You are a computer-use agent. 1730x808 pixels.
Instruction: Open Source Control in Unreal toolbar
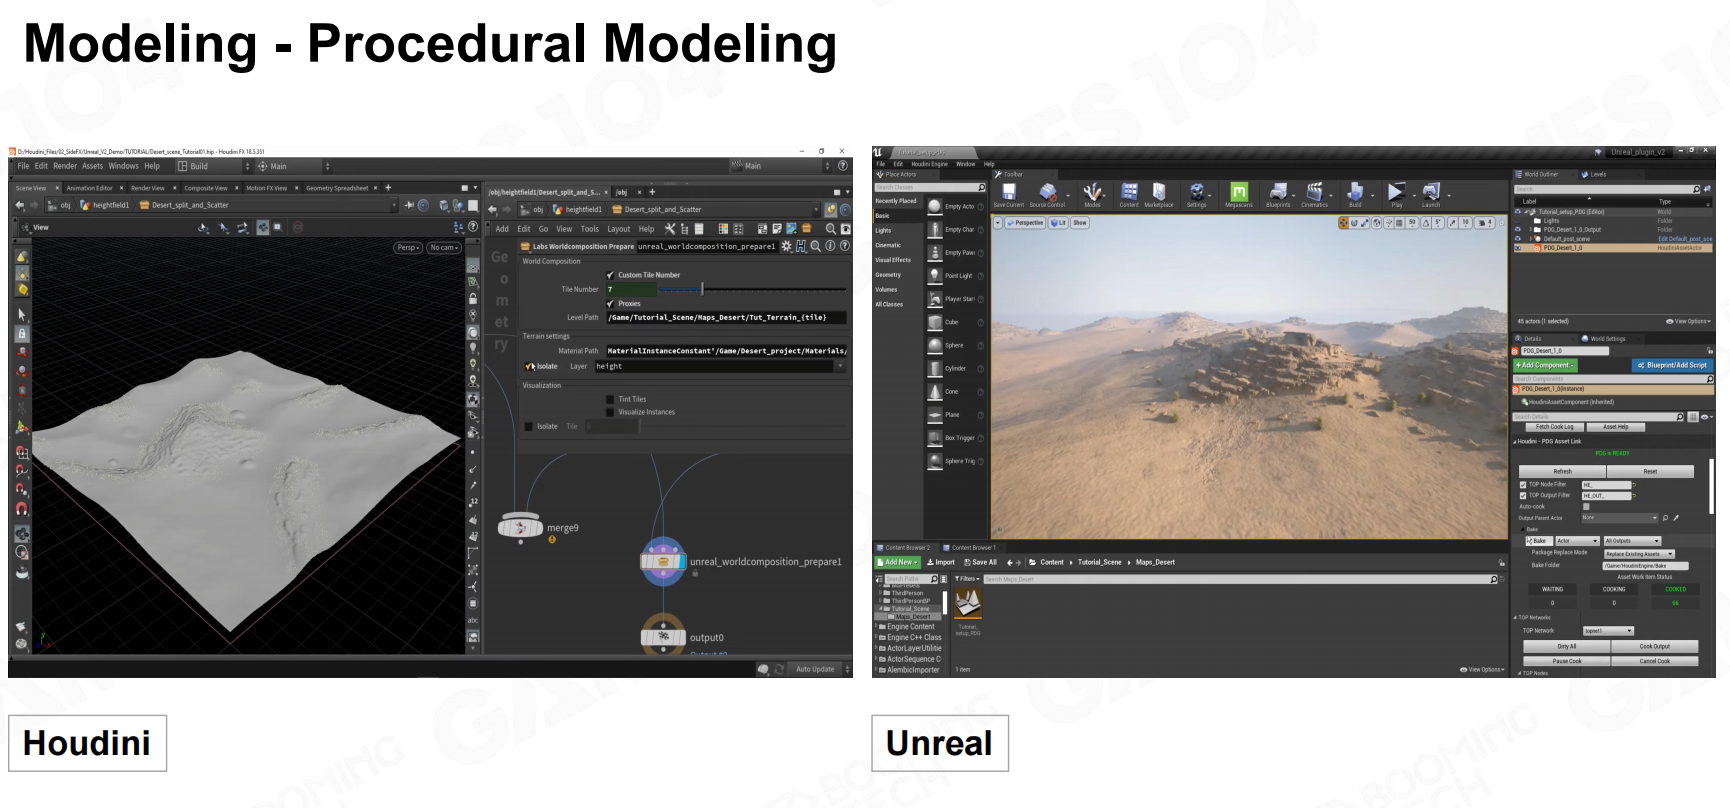tap(1047, 193)
